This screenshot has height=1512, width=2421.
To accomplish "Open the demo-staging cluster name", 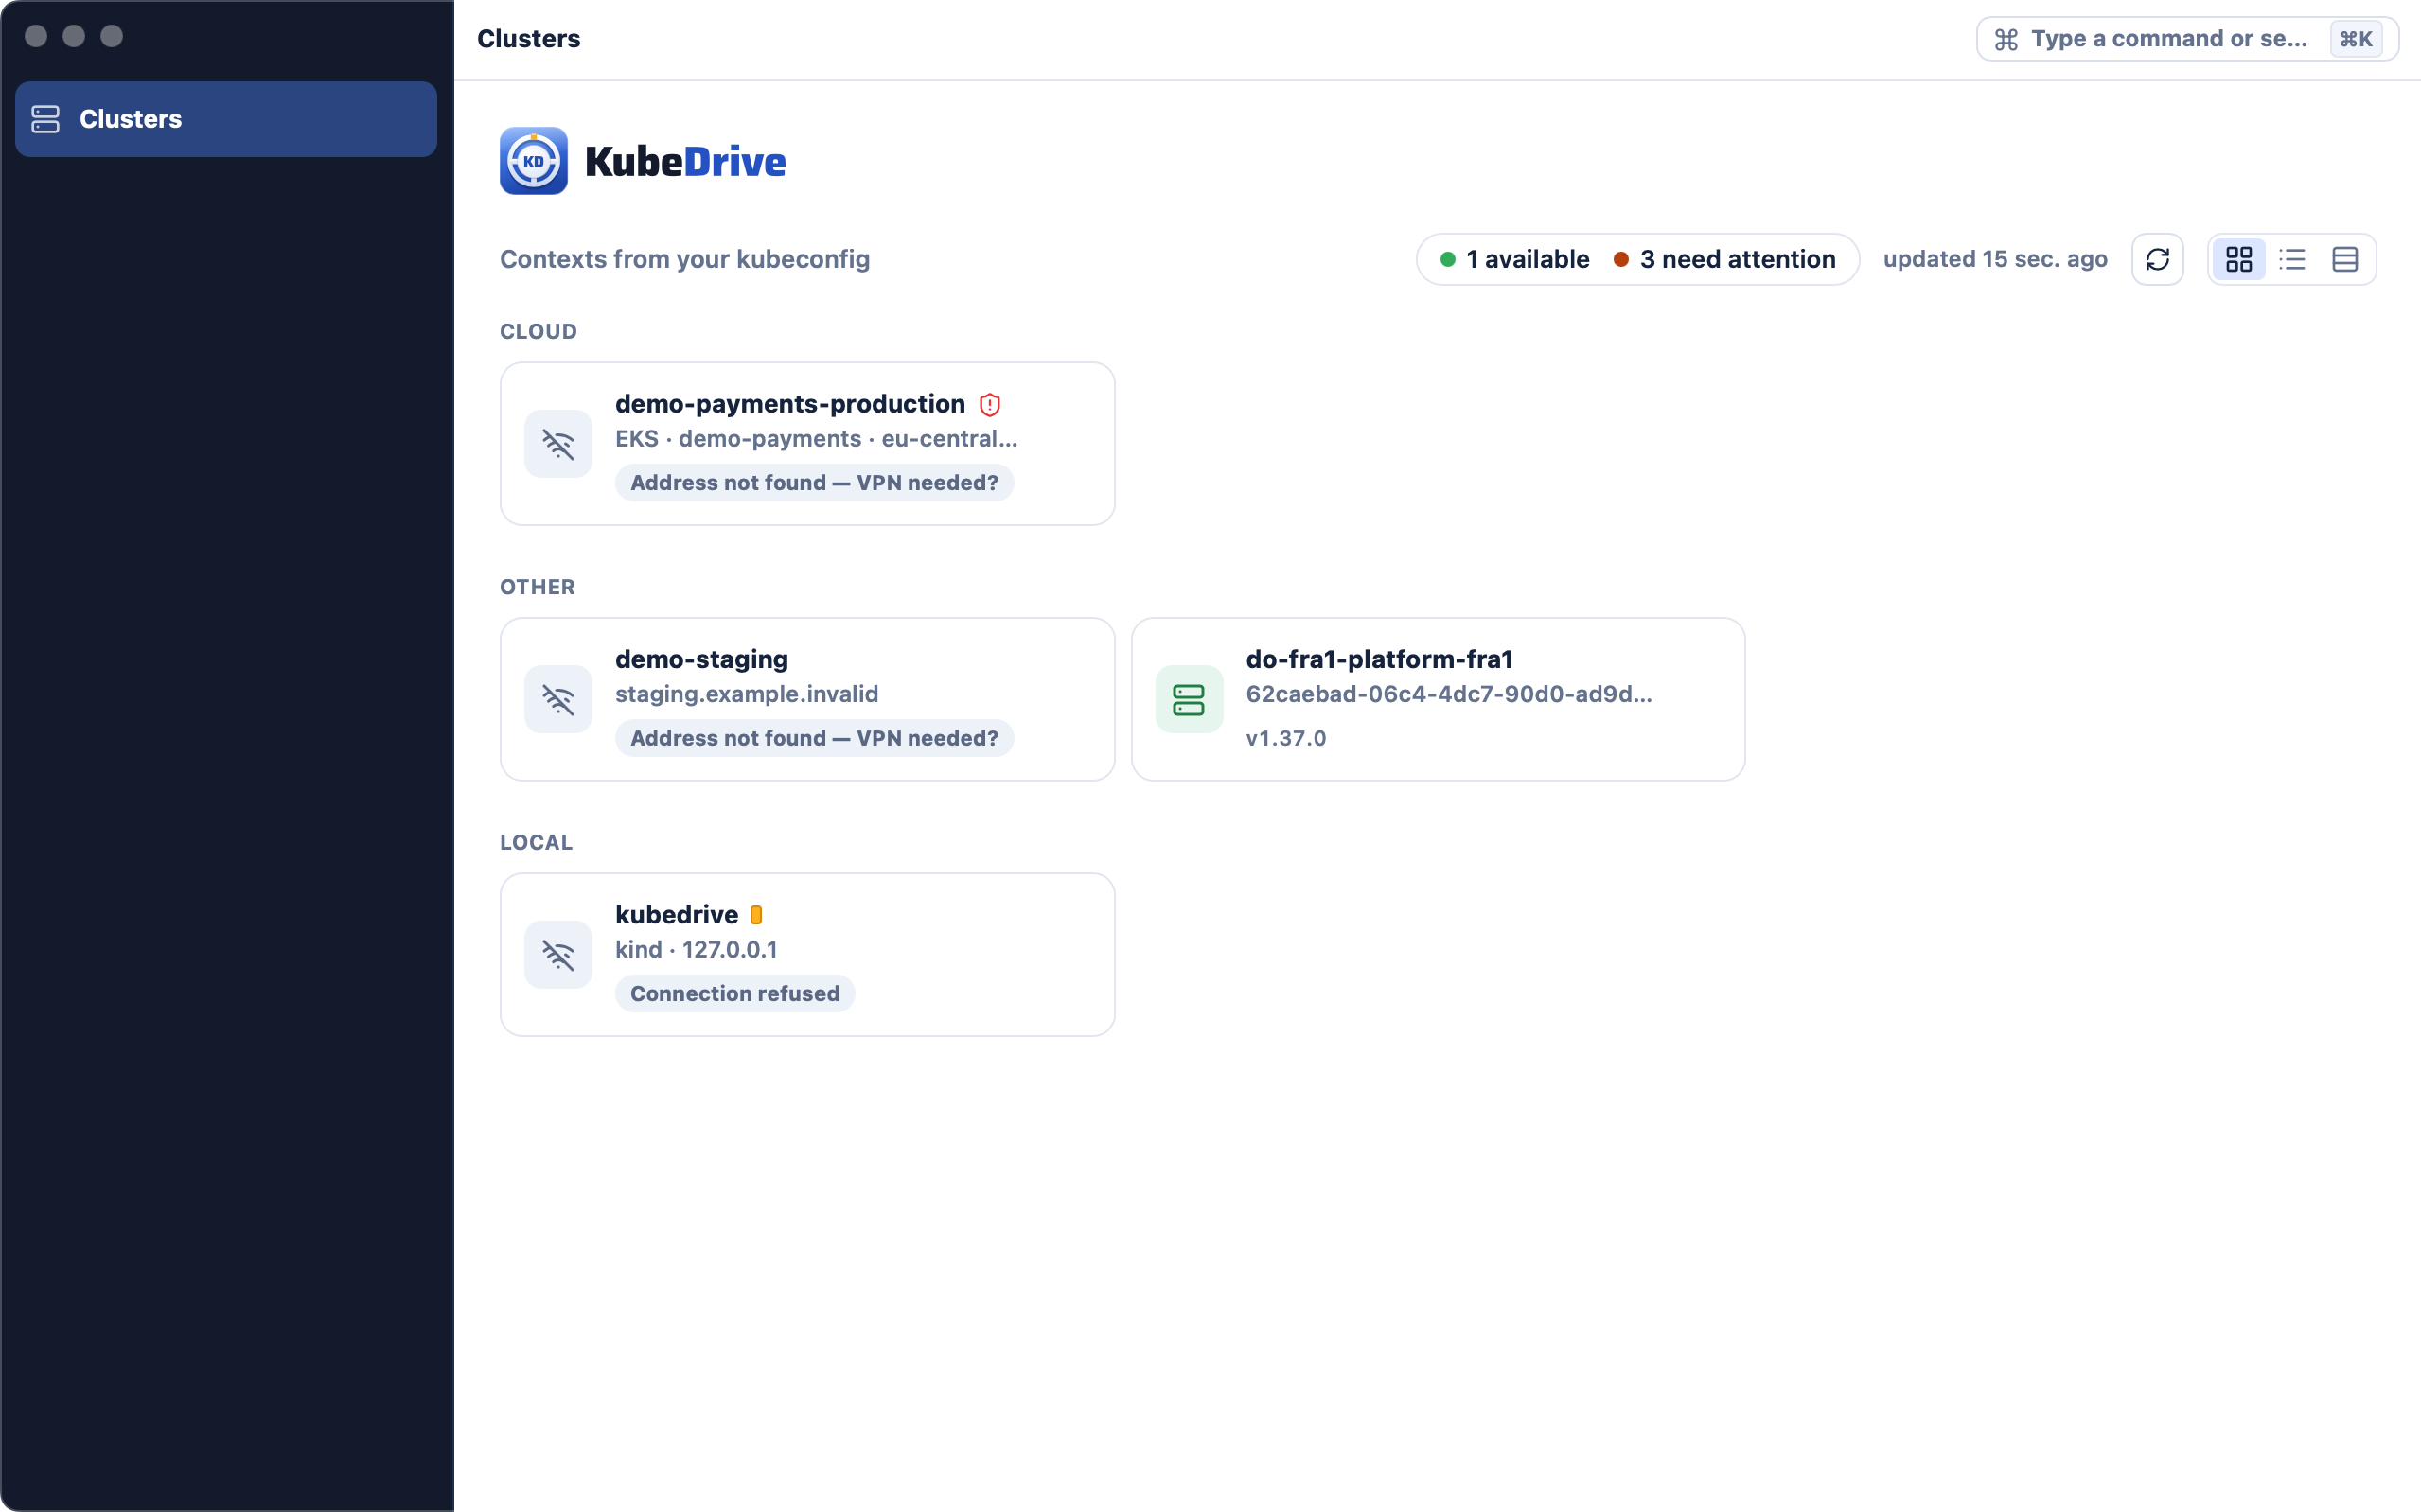I will 702,659.
